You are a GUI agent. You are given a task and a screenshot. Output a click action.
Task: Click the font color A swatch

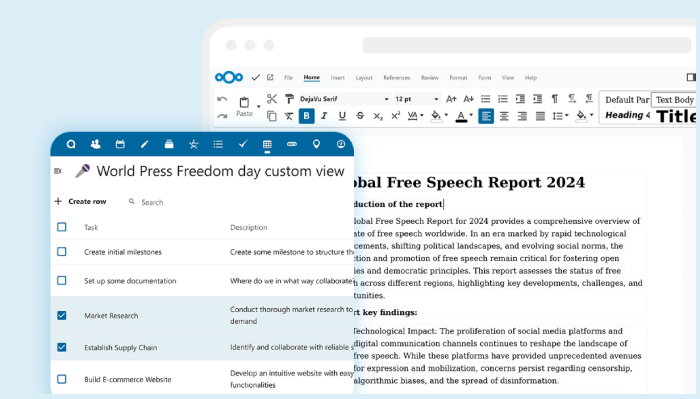click(461, 116)
